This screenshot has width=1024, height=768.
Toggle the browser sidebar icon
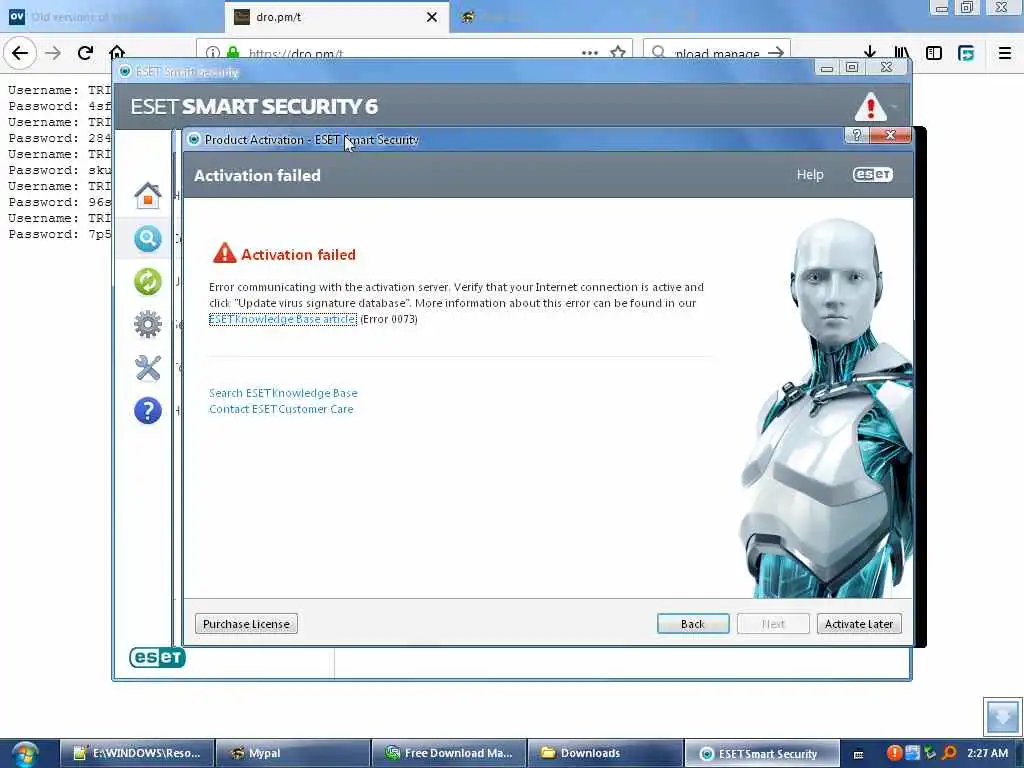coord(934,53)
